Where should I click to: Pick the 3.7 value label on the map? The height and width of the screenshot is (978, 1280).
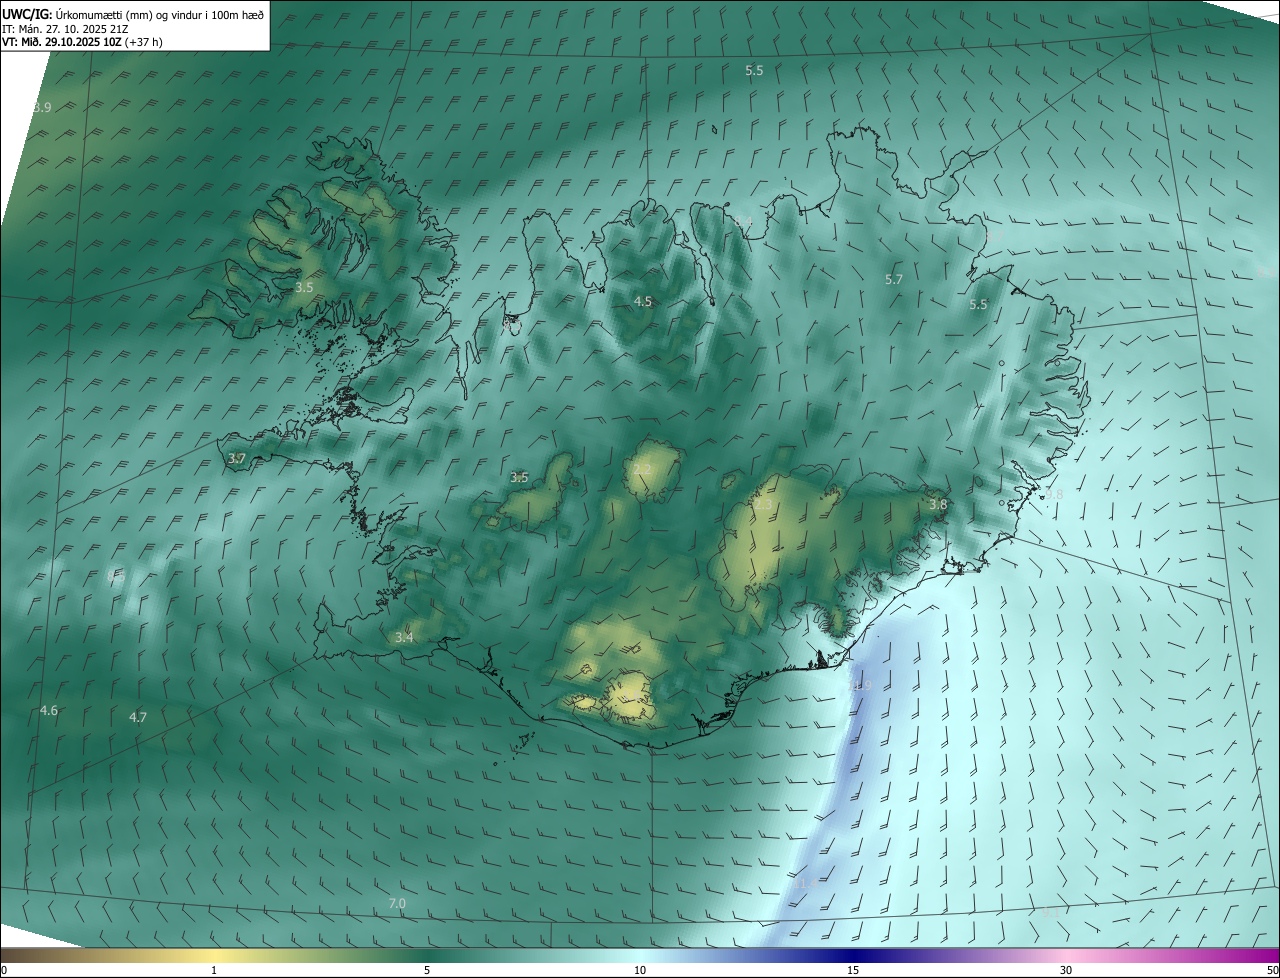pyautogui.click(x=236, y=459)
